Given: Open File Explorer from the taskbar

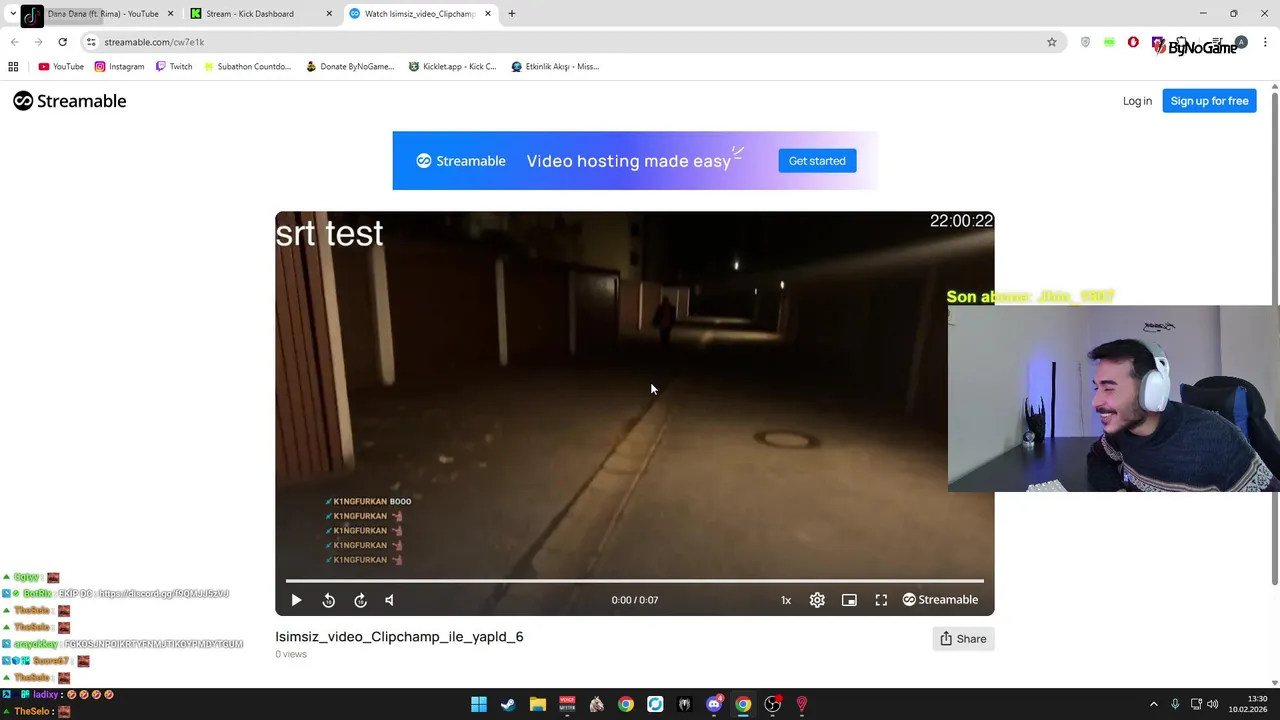Looking at the screenshot, I should coord(537,704).
